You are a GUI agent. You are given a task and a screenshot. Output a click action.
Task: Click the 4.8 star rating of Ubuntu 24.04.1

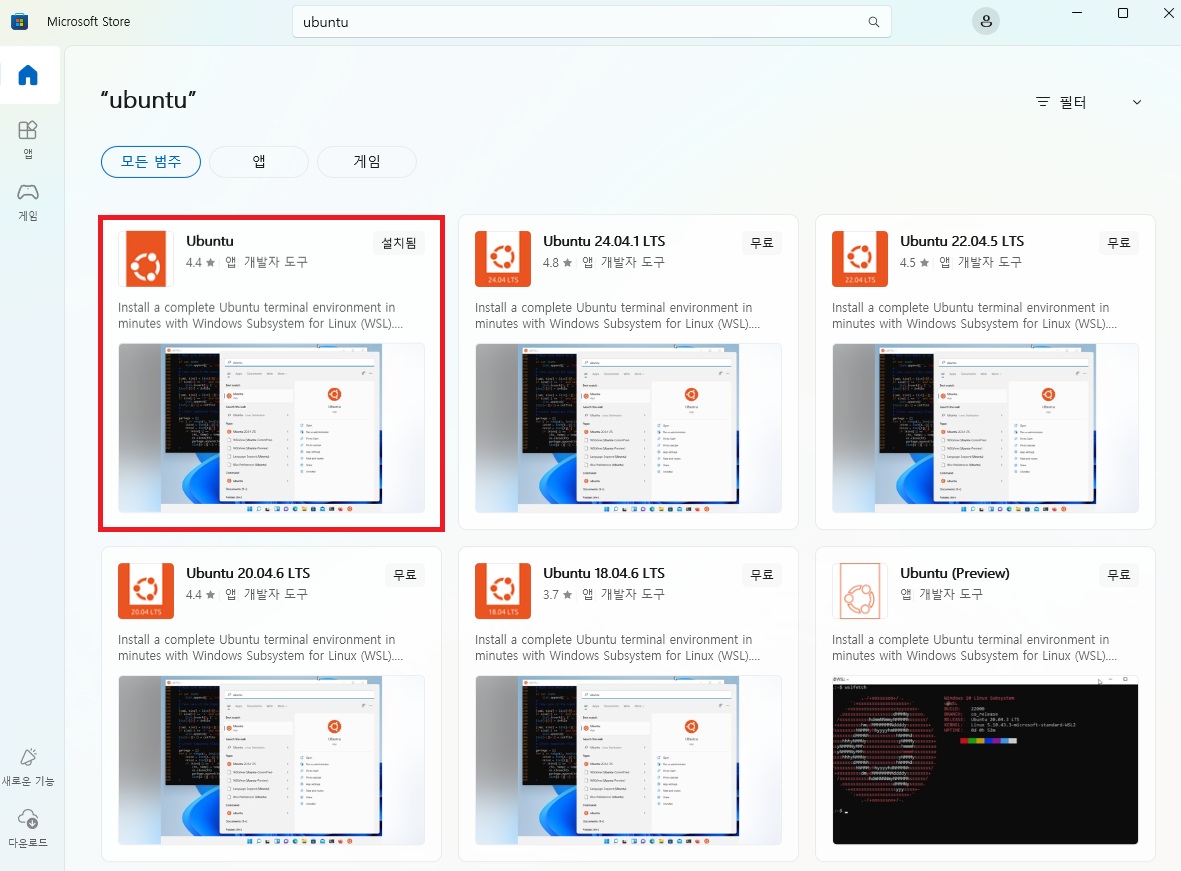point(557,263)
